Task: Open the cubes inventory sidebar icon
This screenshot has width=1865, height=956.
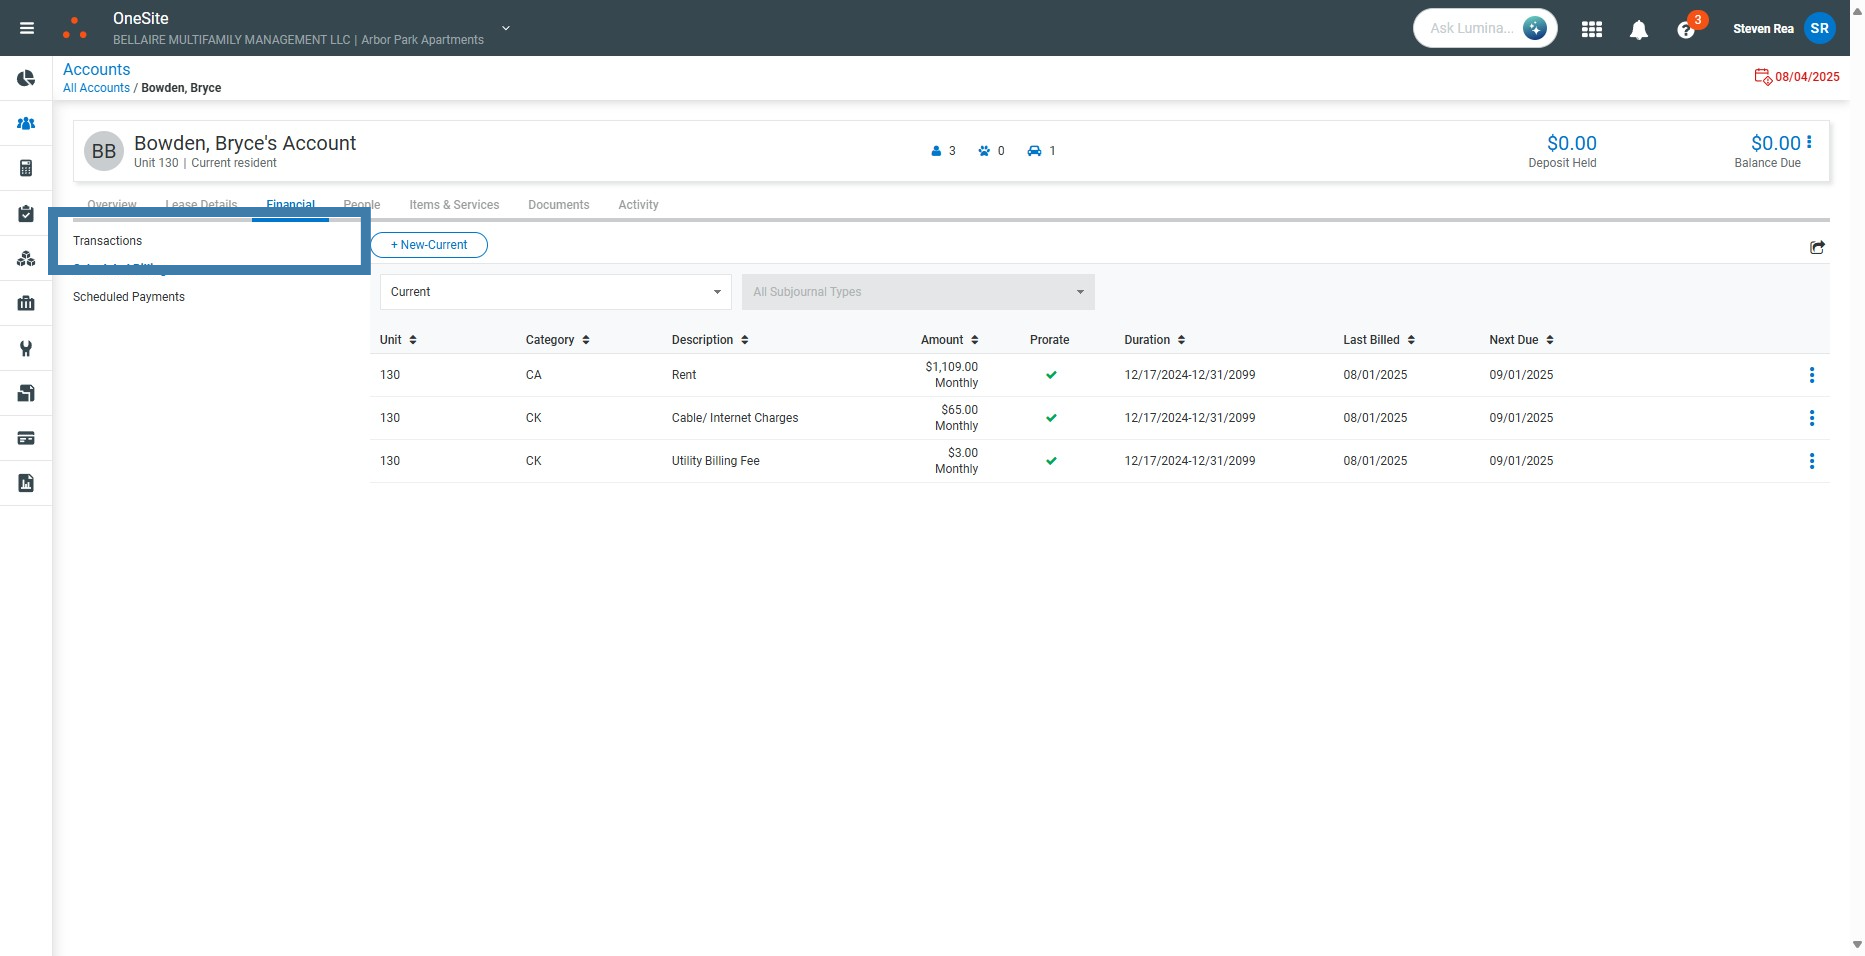Action: pyautogui.click(x=26, y=258)
